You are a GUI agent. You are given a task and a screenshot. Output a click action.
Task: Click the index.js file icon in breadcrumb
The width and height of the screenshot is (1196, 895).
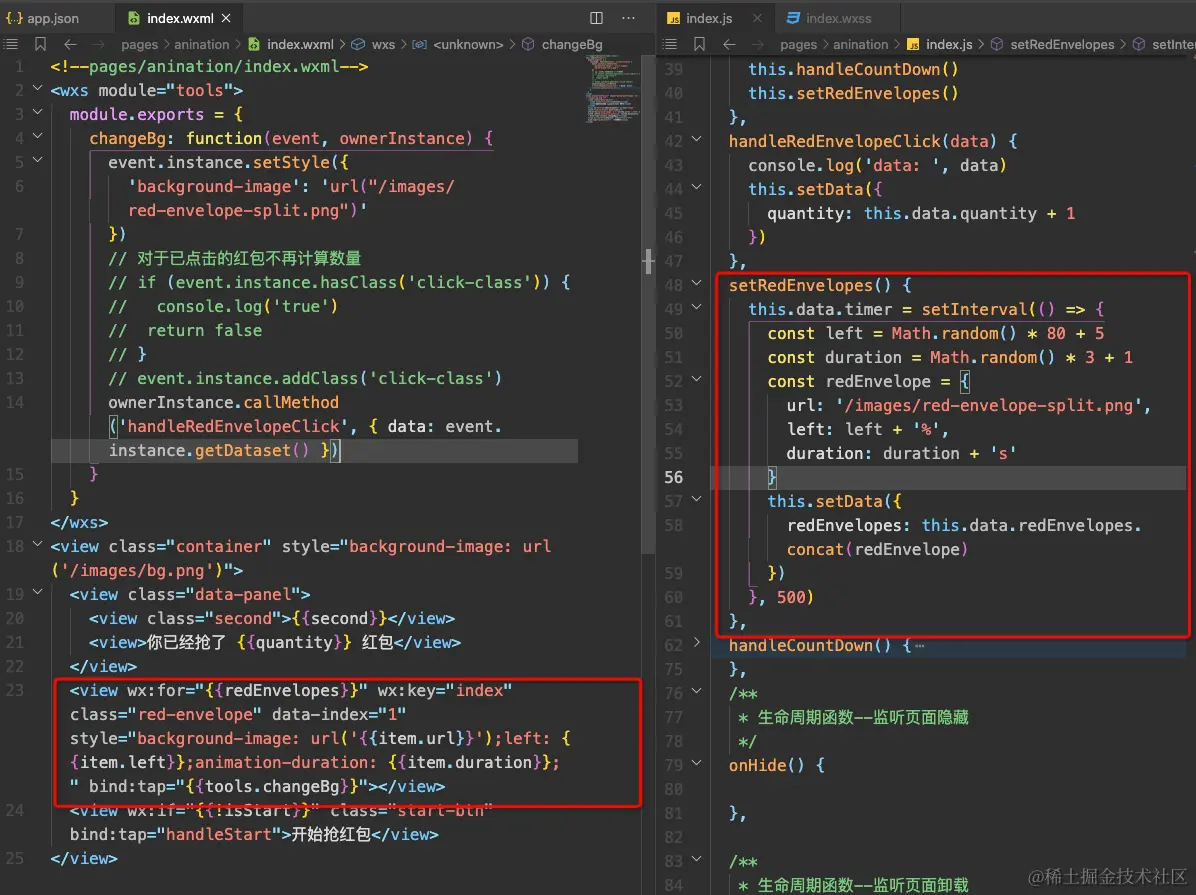[x=913, y=44]
